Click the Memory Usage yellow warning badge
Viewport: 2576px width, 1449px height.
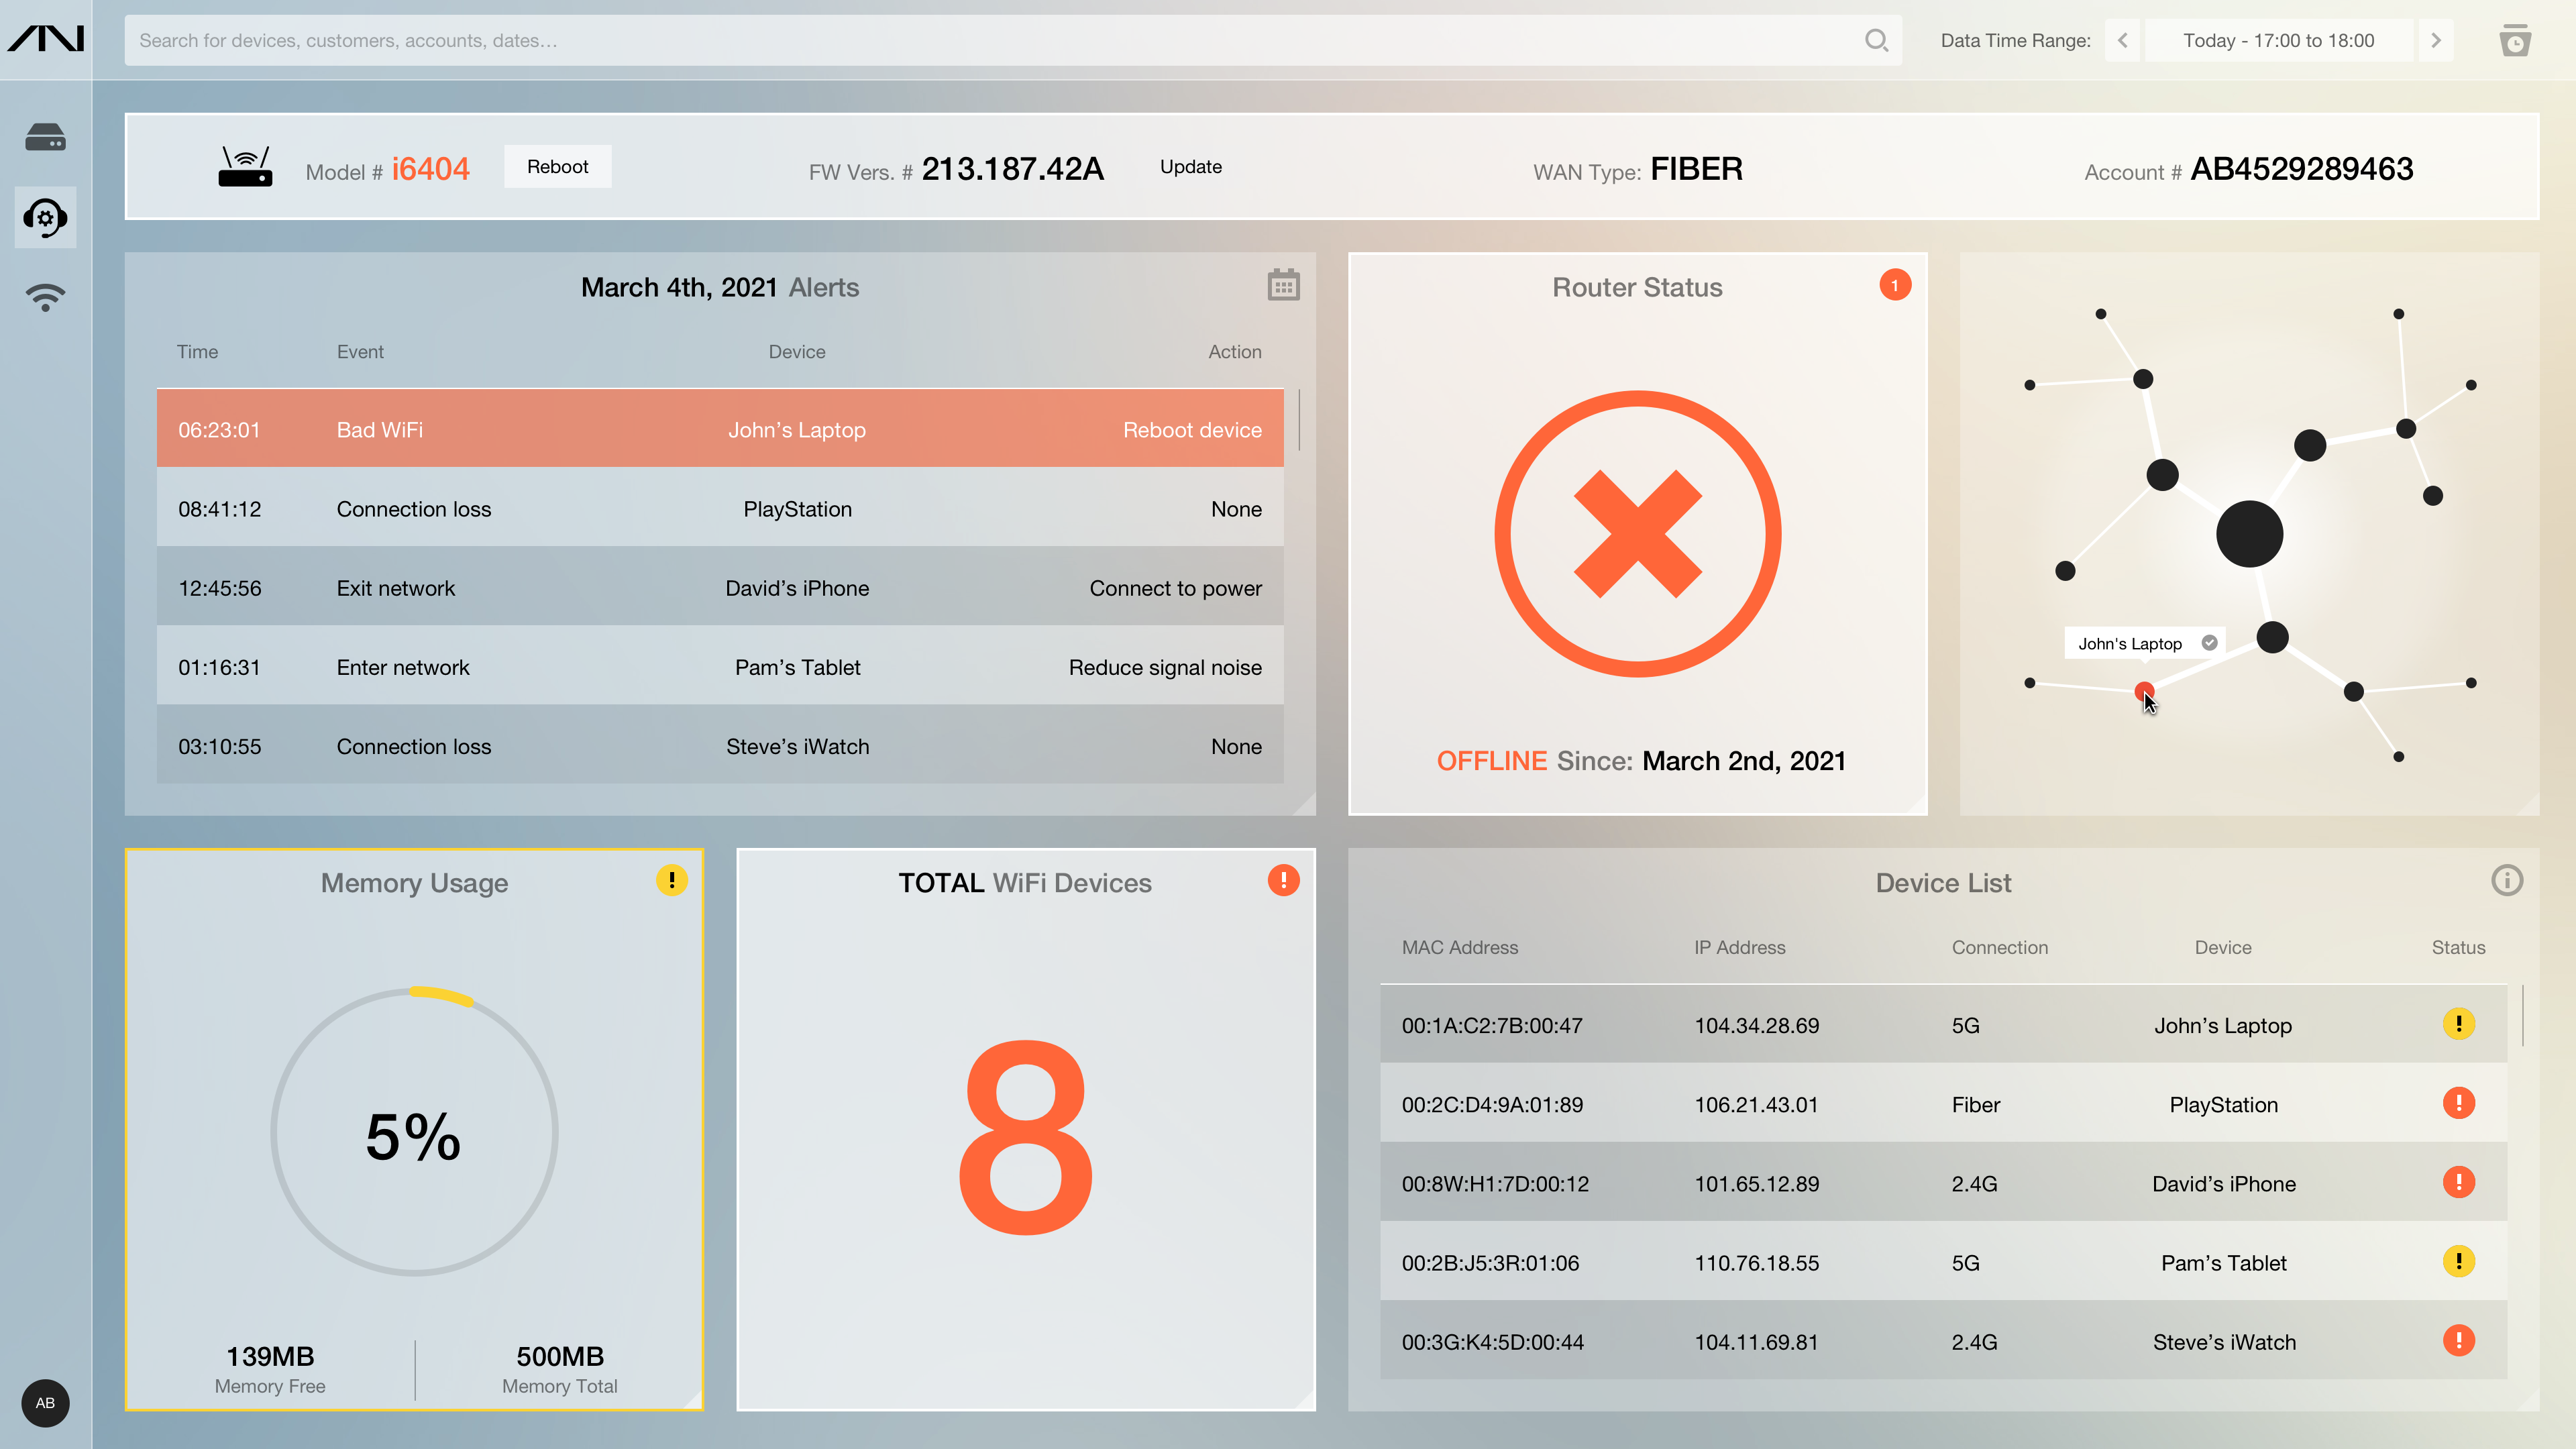[671, 880]
